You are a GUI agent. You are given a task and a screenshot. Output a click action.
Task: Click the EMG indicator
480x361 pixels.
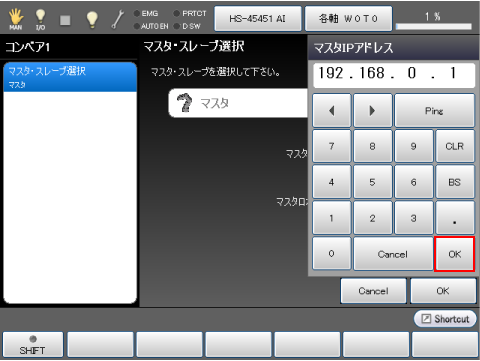click(146, 14)
